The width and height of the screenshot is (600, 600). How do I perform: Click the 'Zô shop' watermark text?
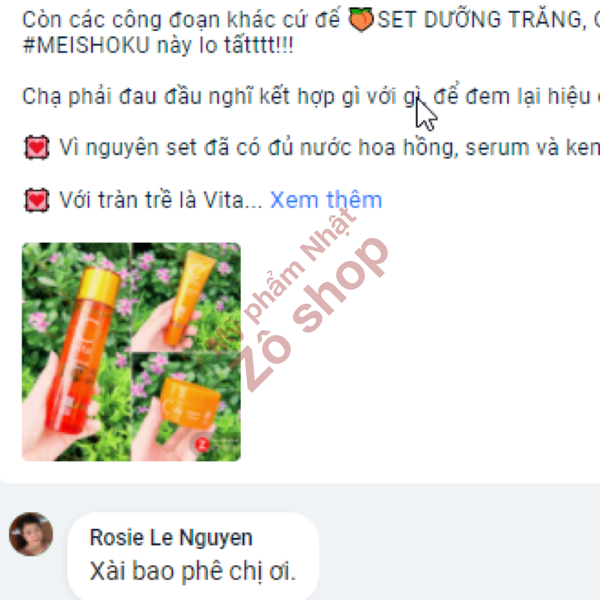[x=310, y=316]
